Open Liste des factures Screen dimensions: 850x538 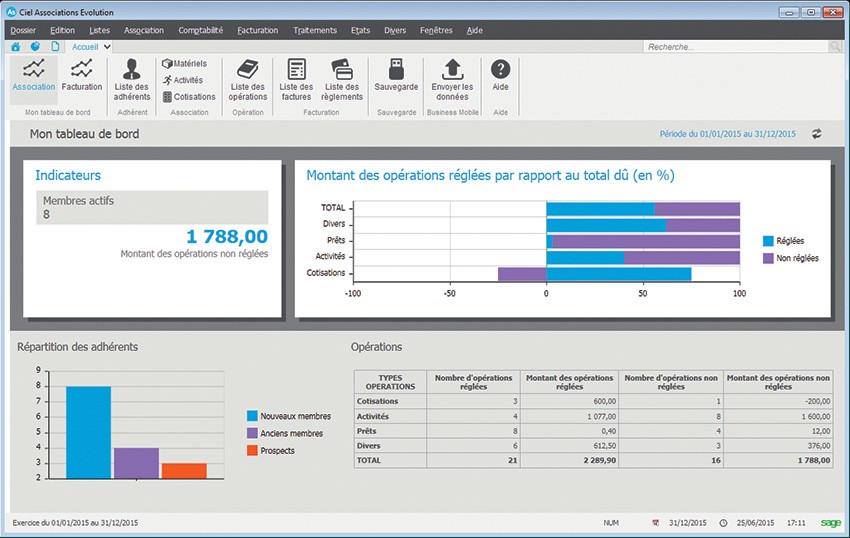click(x=296, y=78)
